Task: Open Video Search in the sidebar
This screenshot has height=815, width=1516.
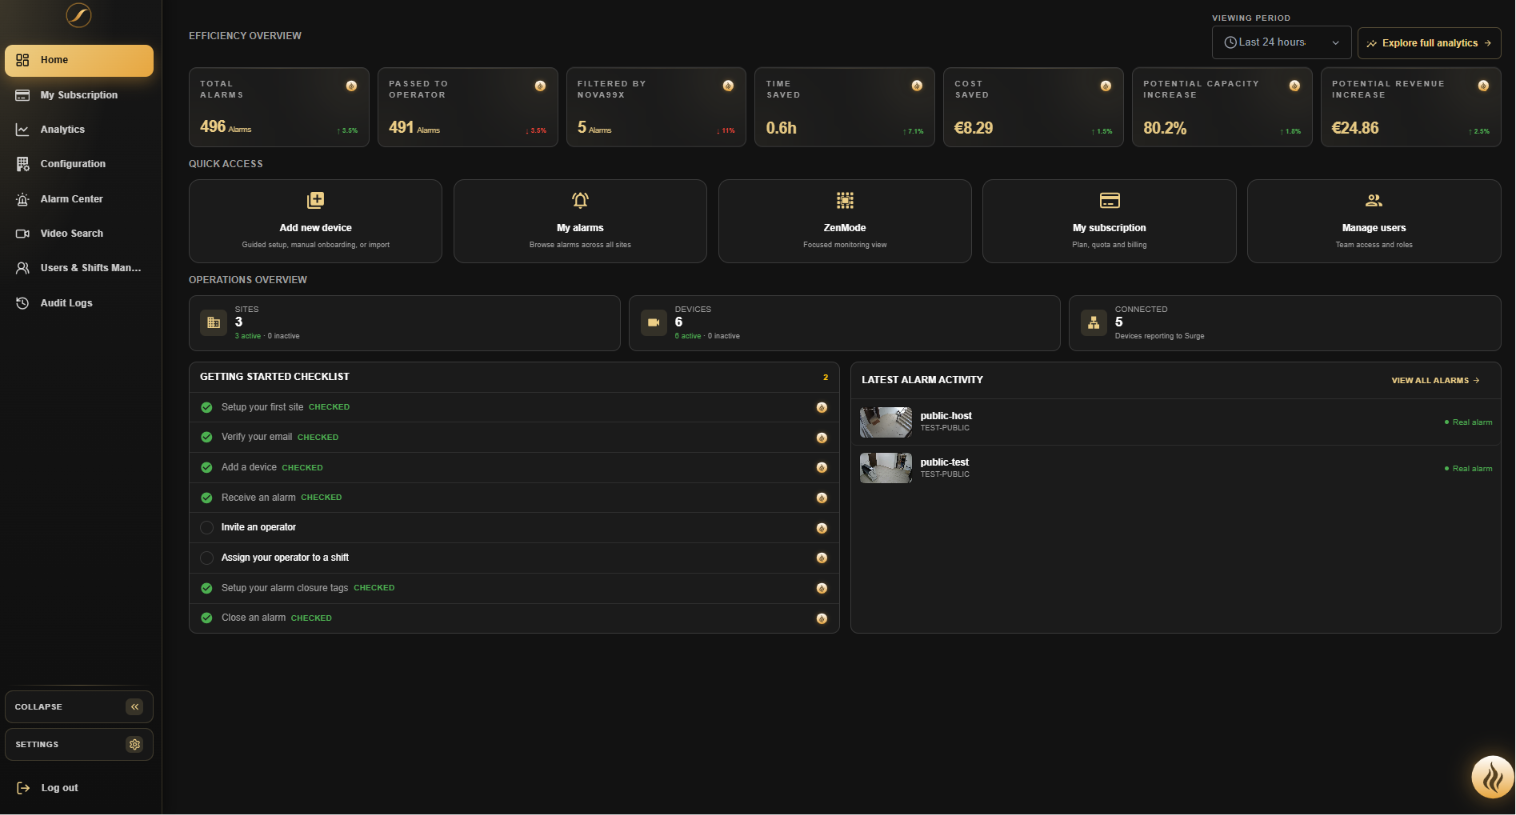Action: click(79, 233)
